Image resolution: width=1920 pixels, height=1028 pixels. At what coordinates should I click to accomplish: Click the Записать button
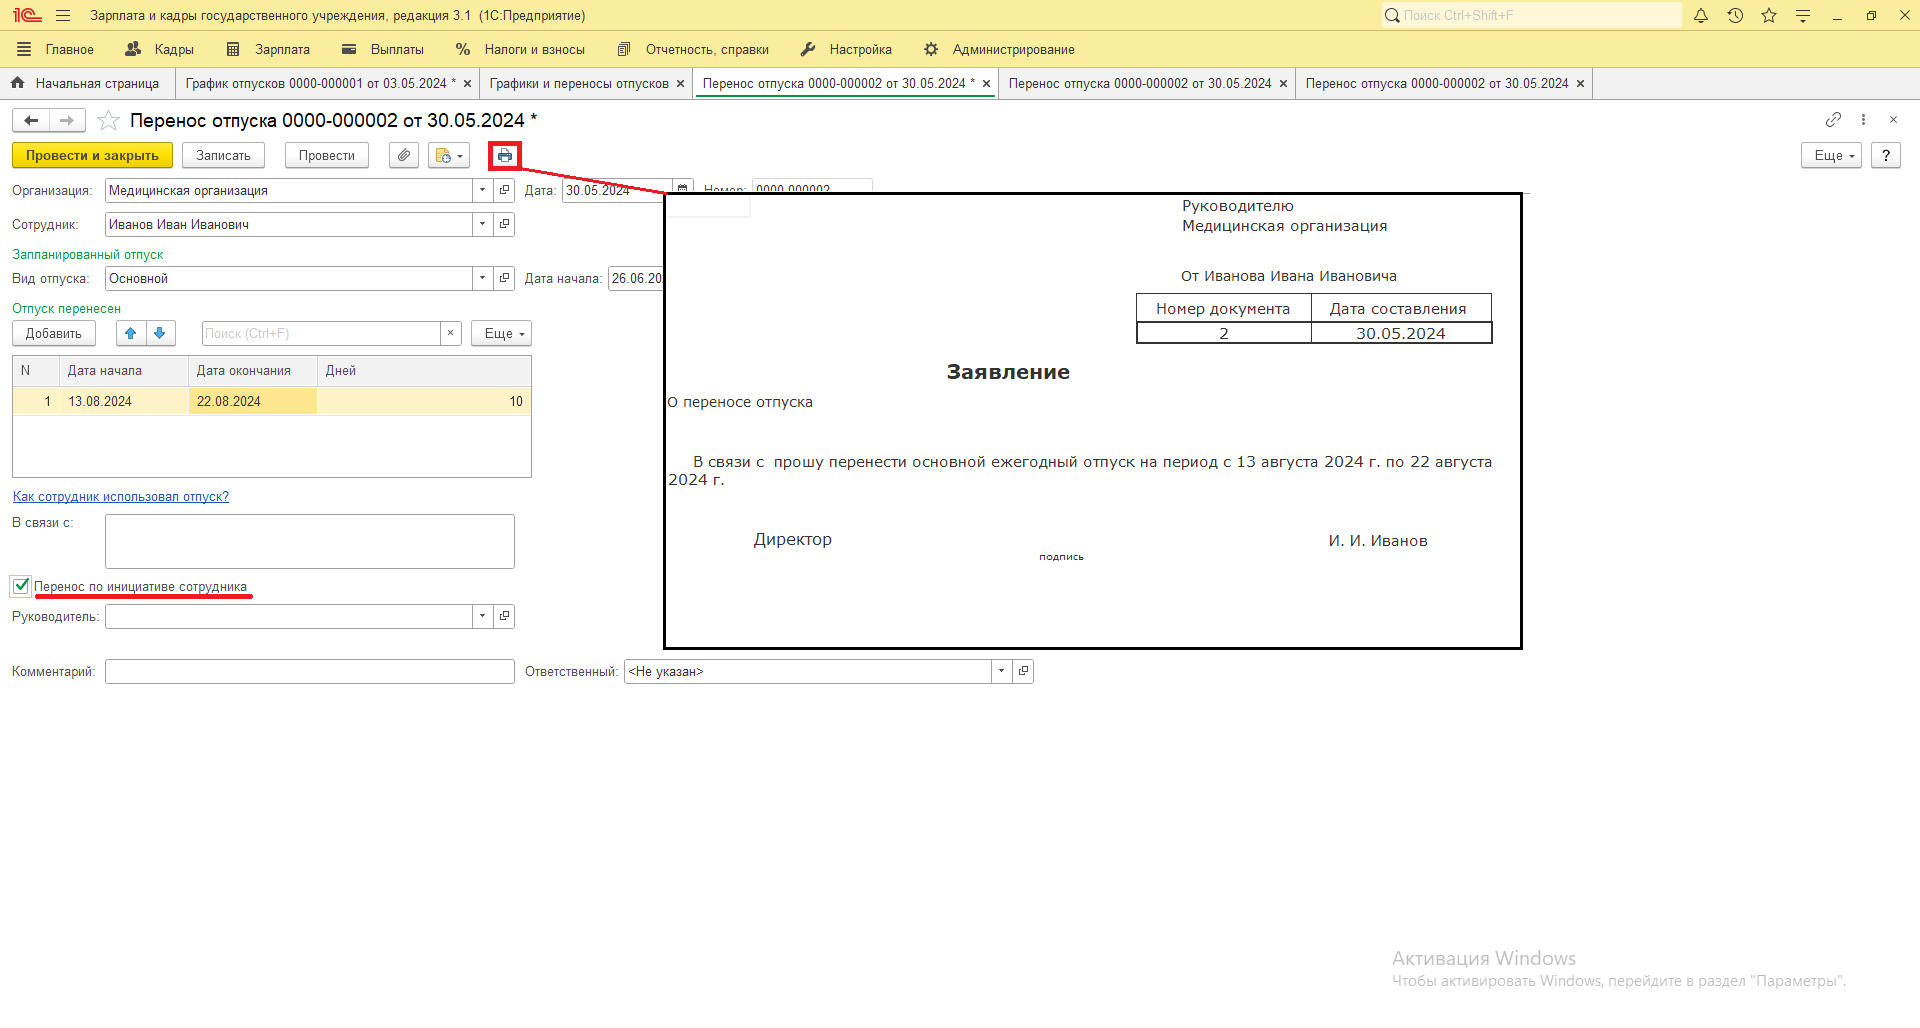(223, 156)
